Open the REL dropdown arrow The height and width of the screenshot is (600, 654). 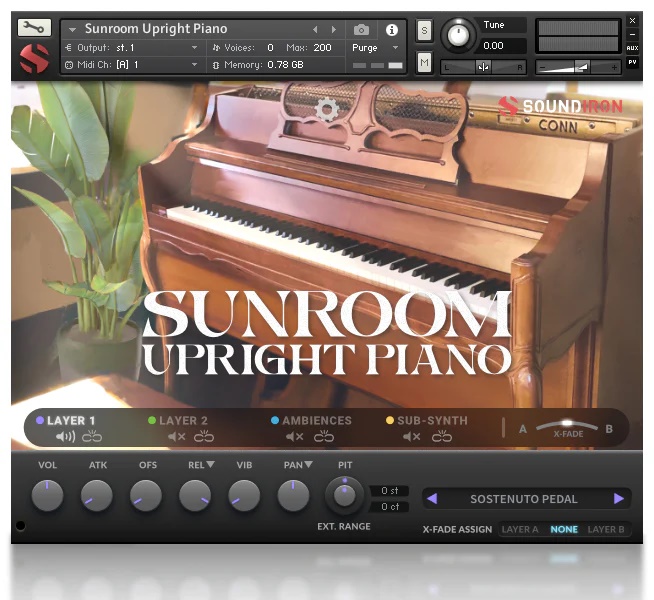click(210, 464)
